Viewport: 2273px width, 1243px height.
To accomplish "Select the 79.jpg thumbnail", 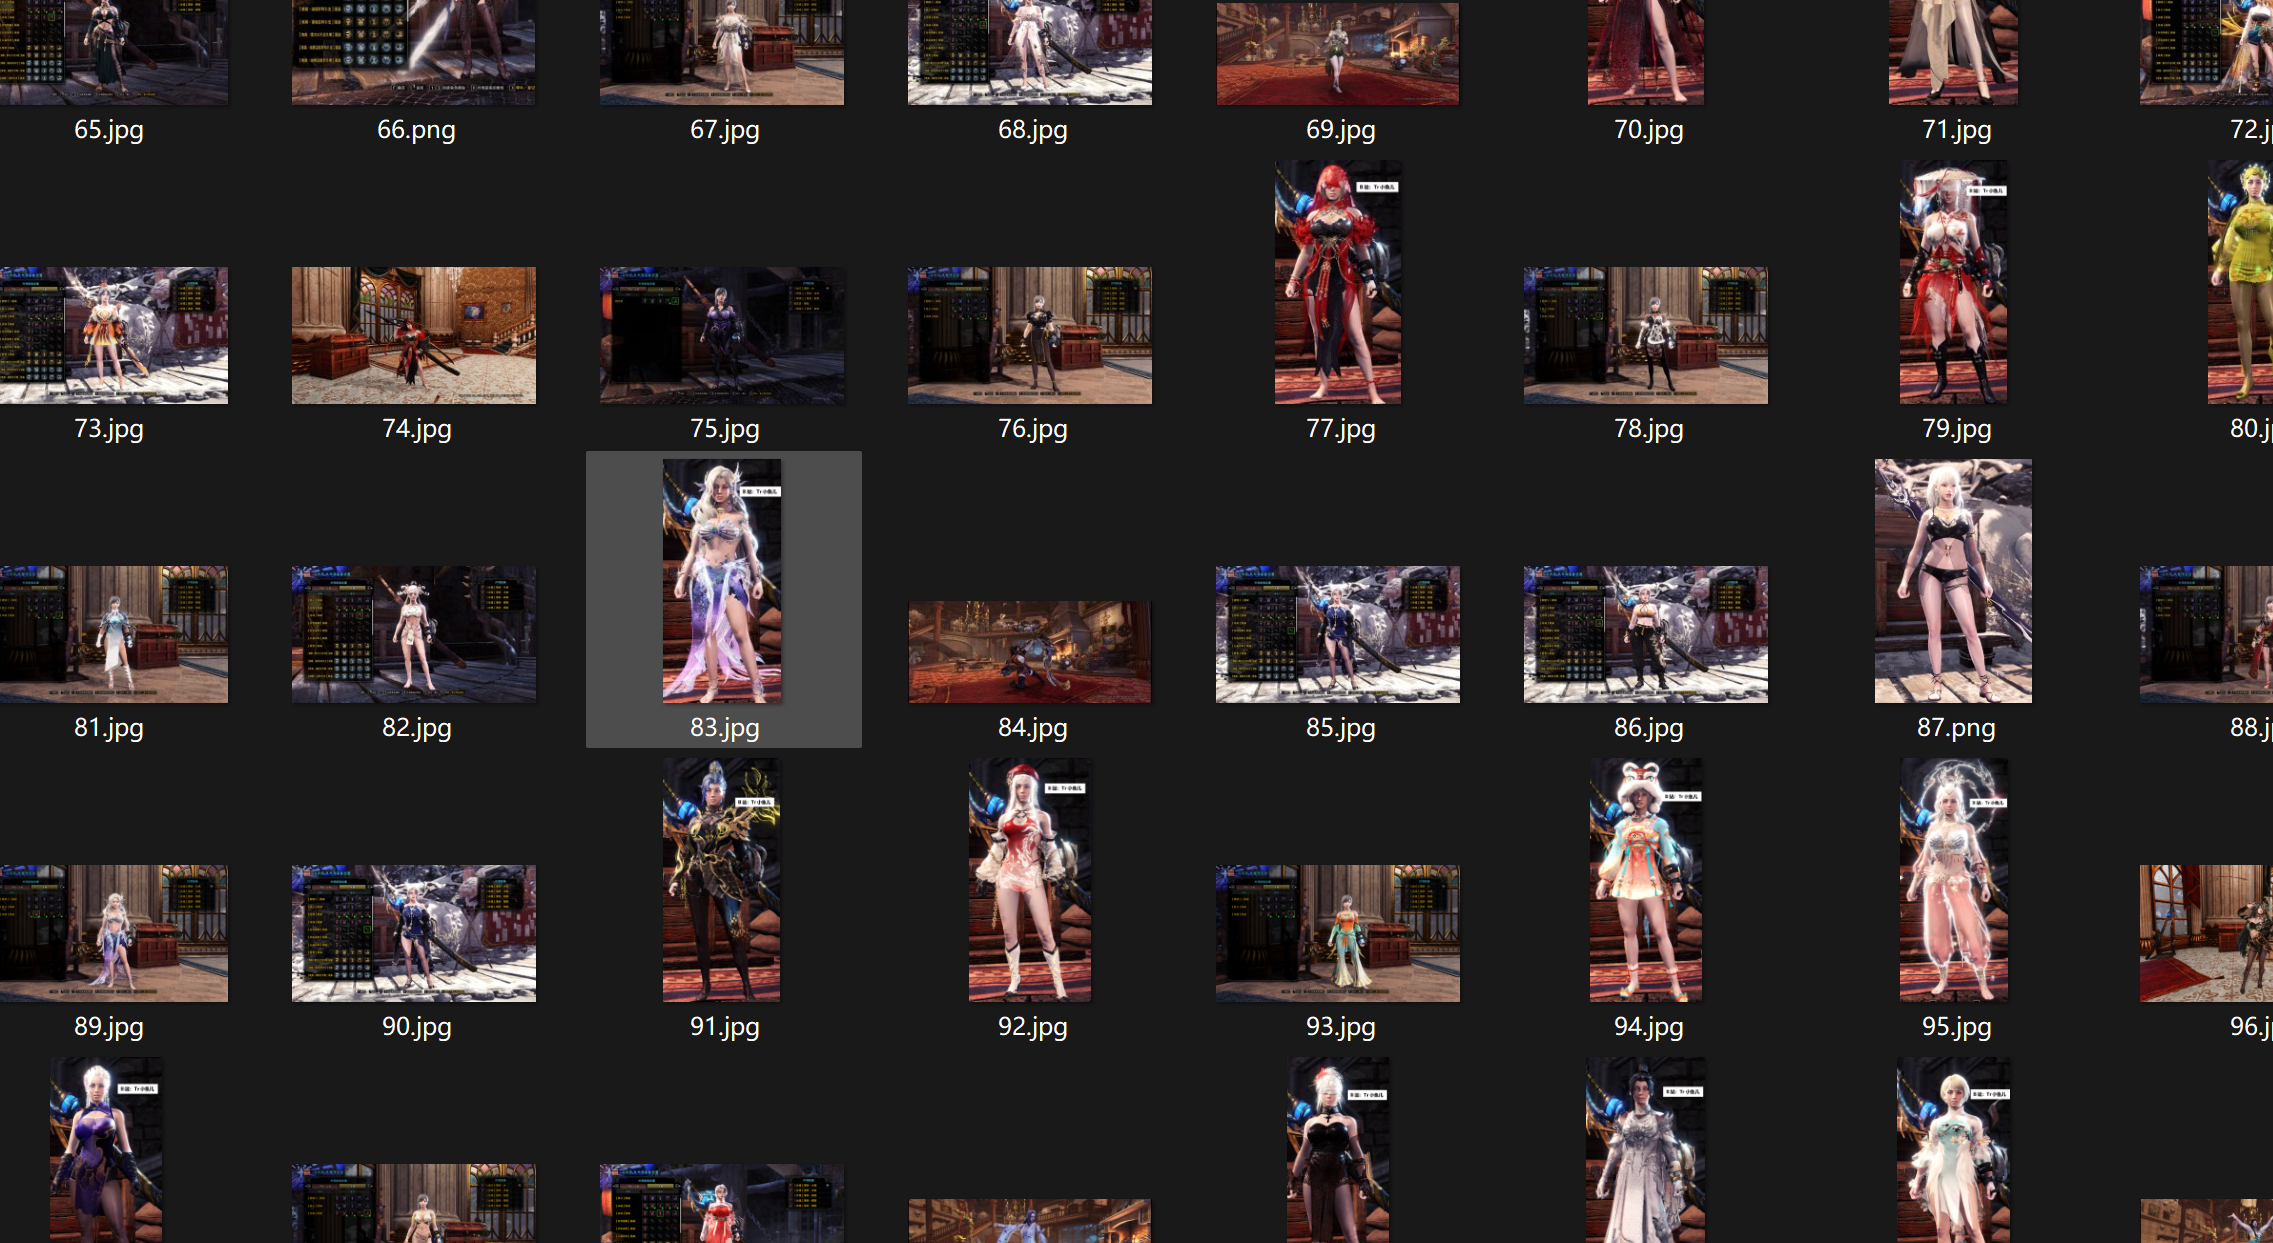I will 1953,282.
